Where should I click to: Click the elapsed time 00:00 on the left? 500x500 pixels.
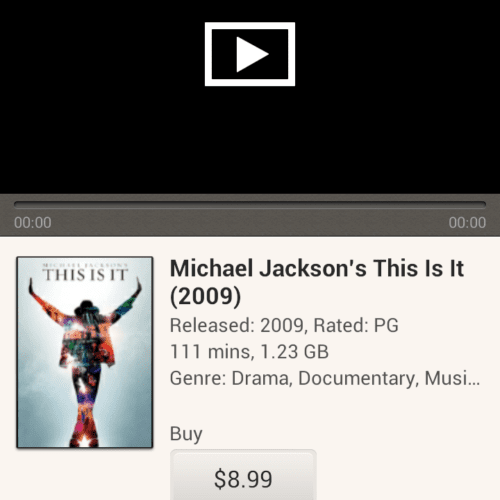click(x=33, y=223)
